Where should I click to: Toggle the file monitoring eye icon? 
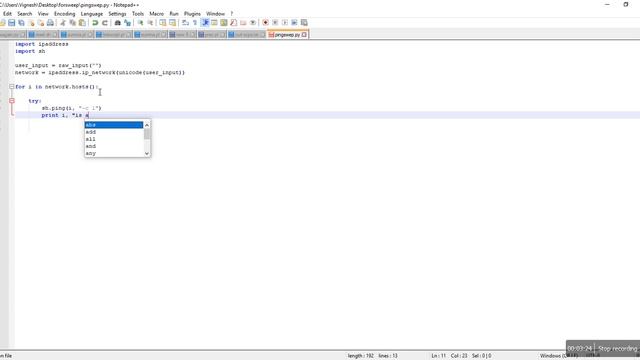[253, 23]
